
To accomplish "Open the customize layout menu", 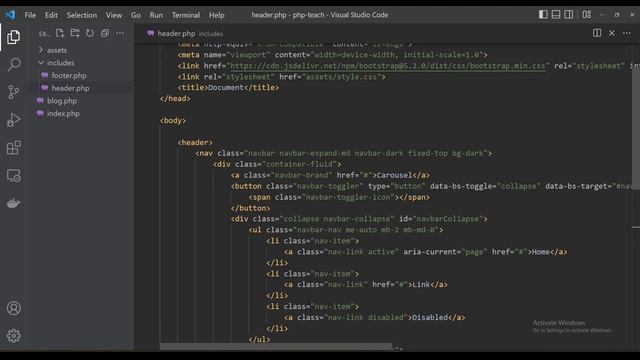I will point(587,15).
